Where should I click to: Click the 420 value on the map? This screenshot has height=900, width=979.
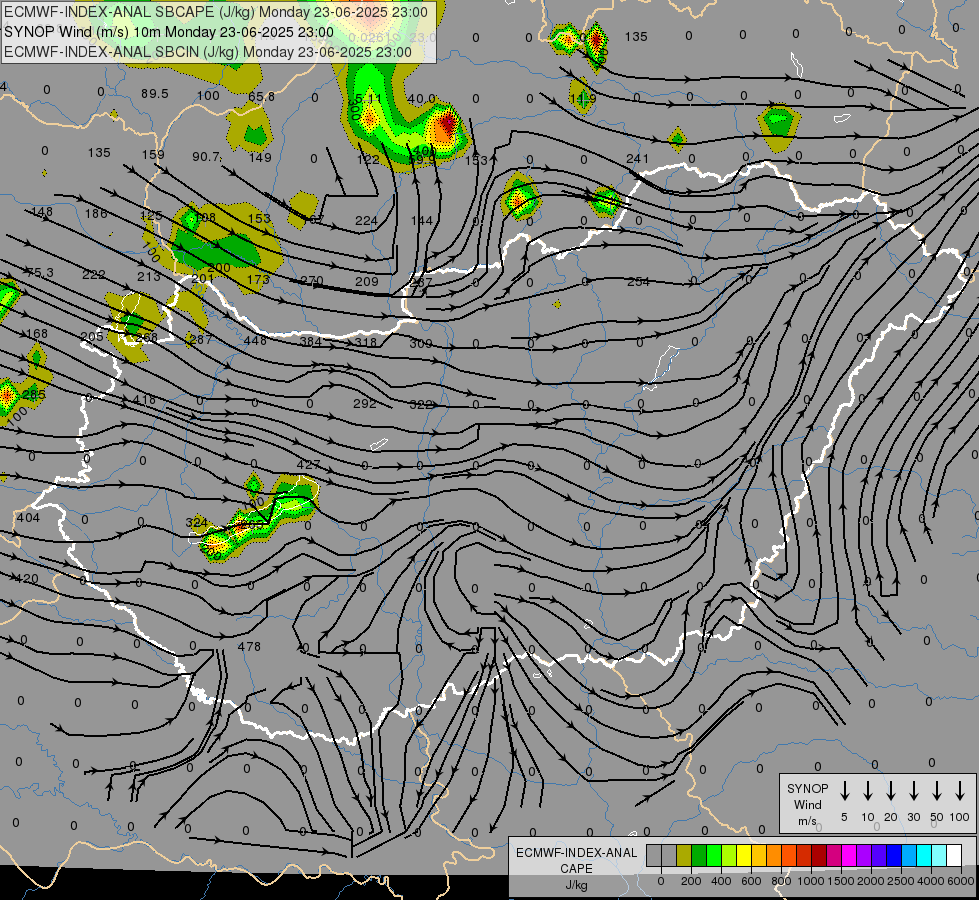click(x=27, y=578)
